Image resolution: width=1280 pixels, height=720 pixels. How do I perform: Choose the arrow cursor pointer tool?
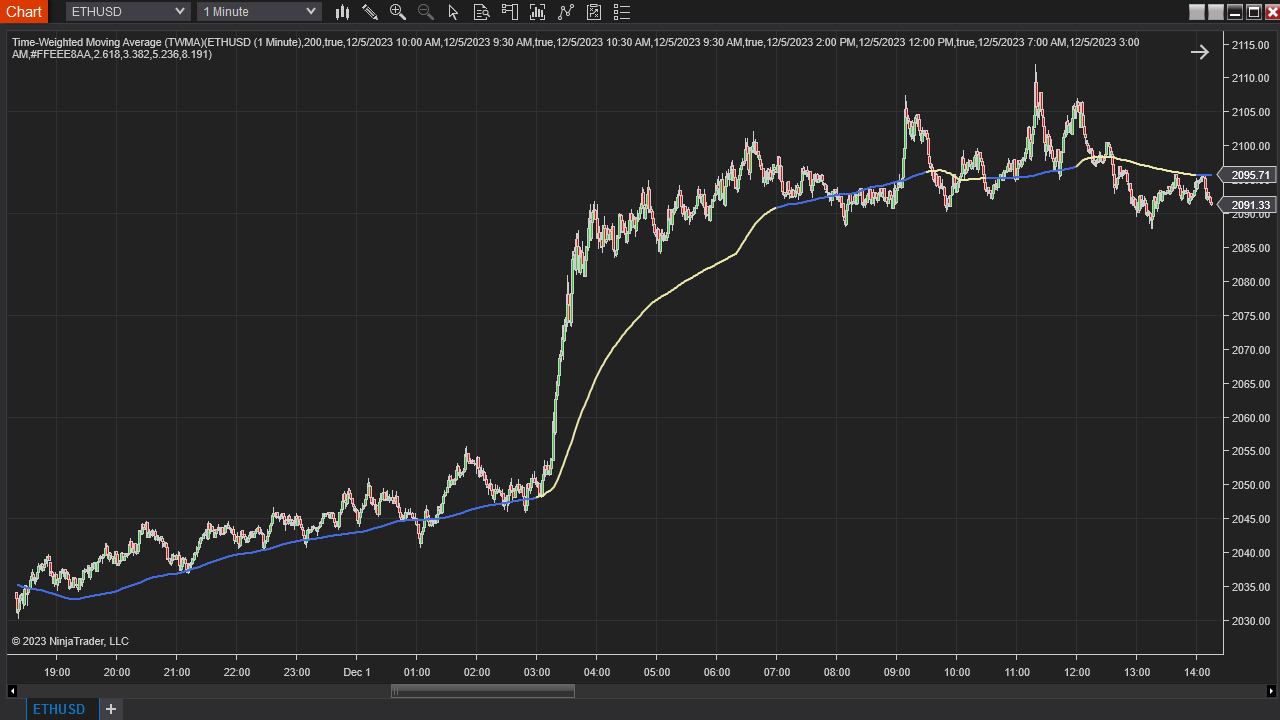[x=454, y=12]
